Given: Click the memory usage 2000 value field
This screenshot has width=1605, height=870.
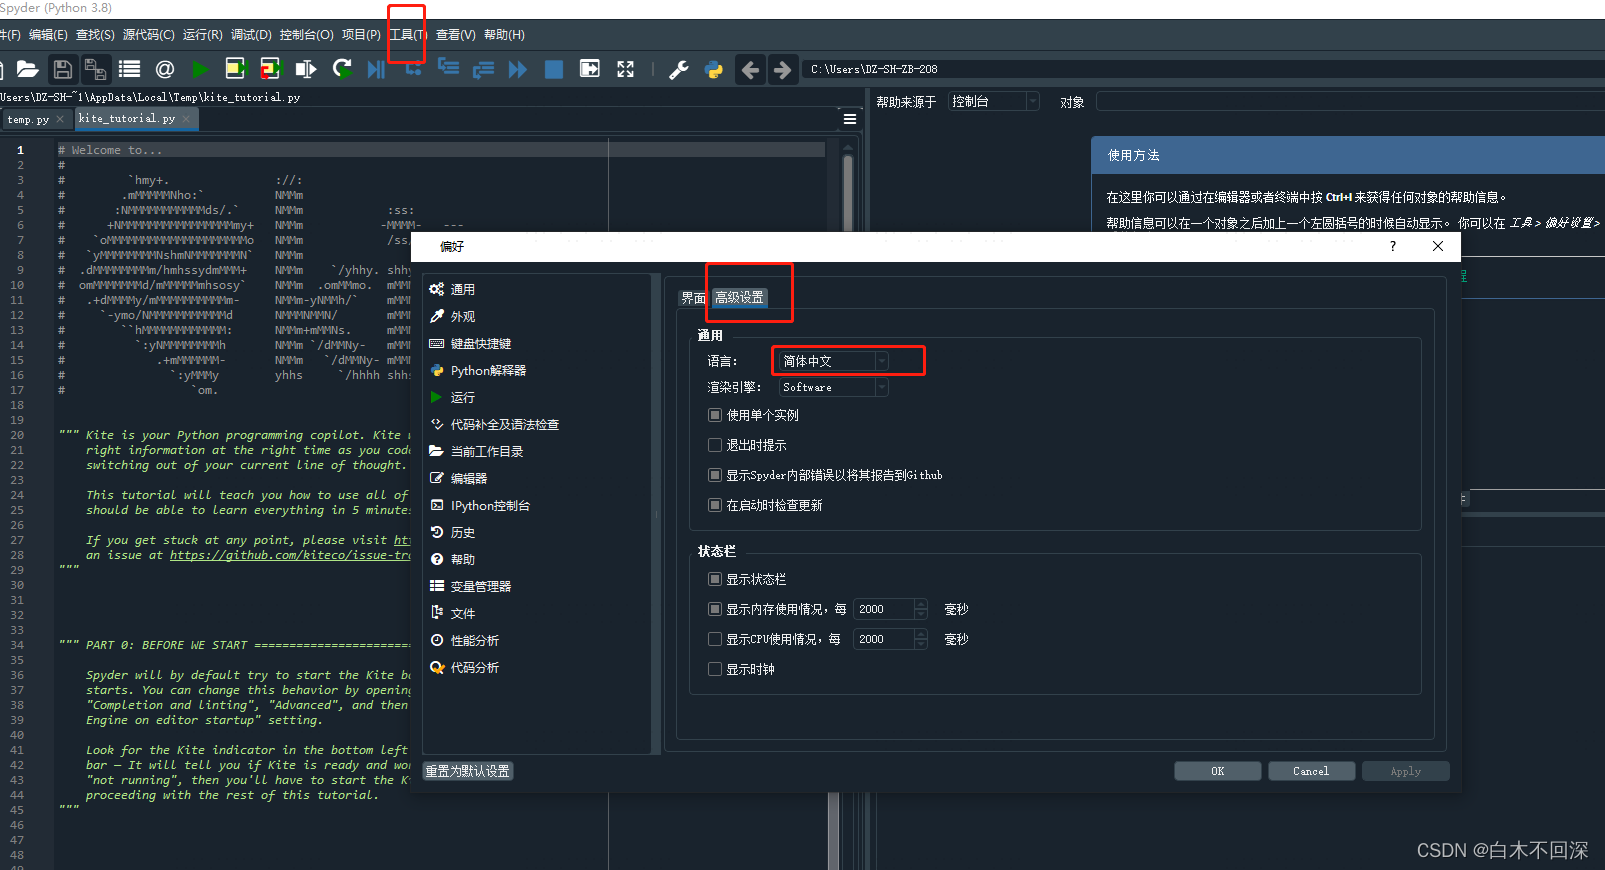Looking at the screenshot, I should pos(883,609).
